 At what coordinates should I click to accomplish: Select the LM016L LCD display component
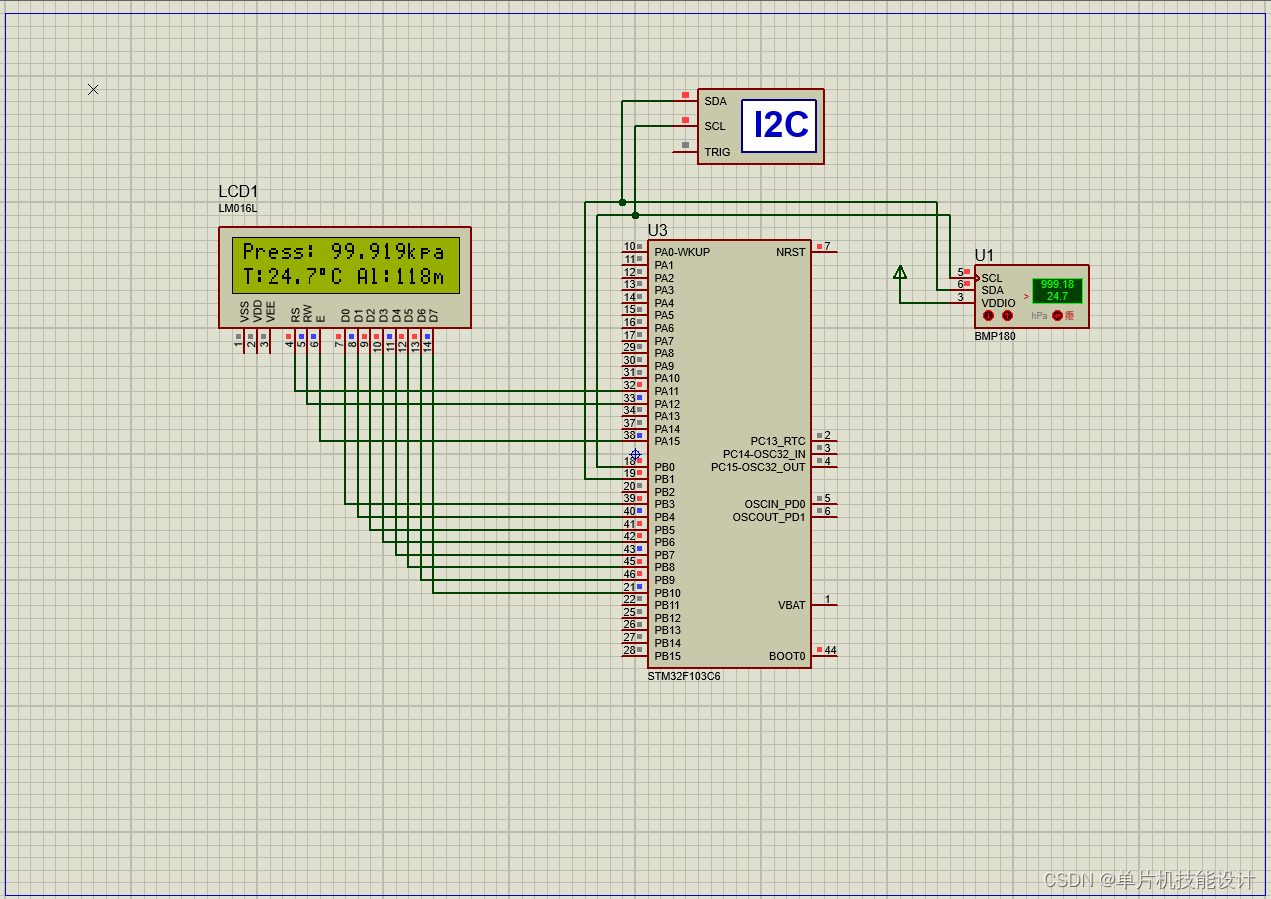point(345,277)
